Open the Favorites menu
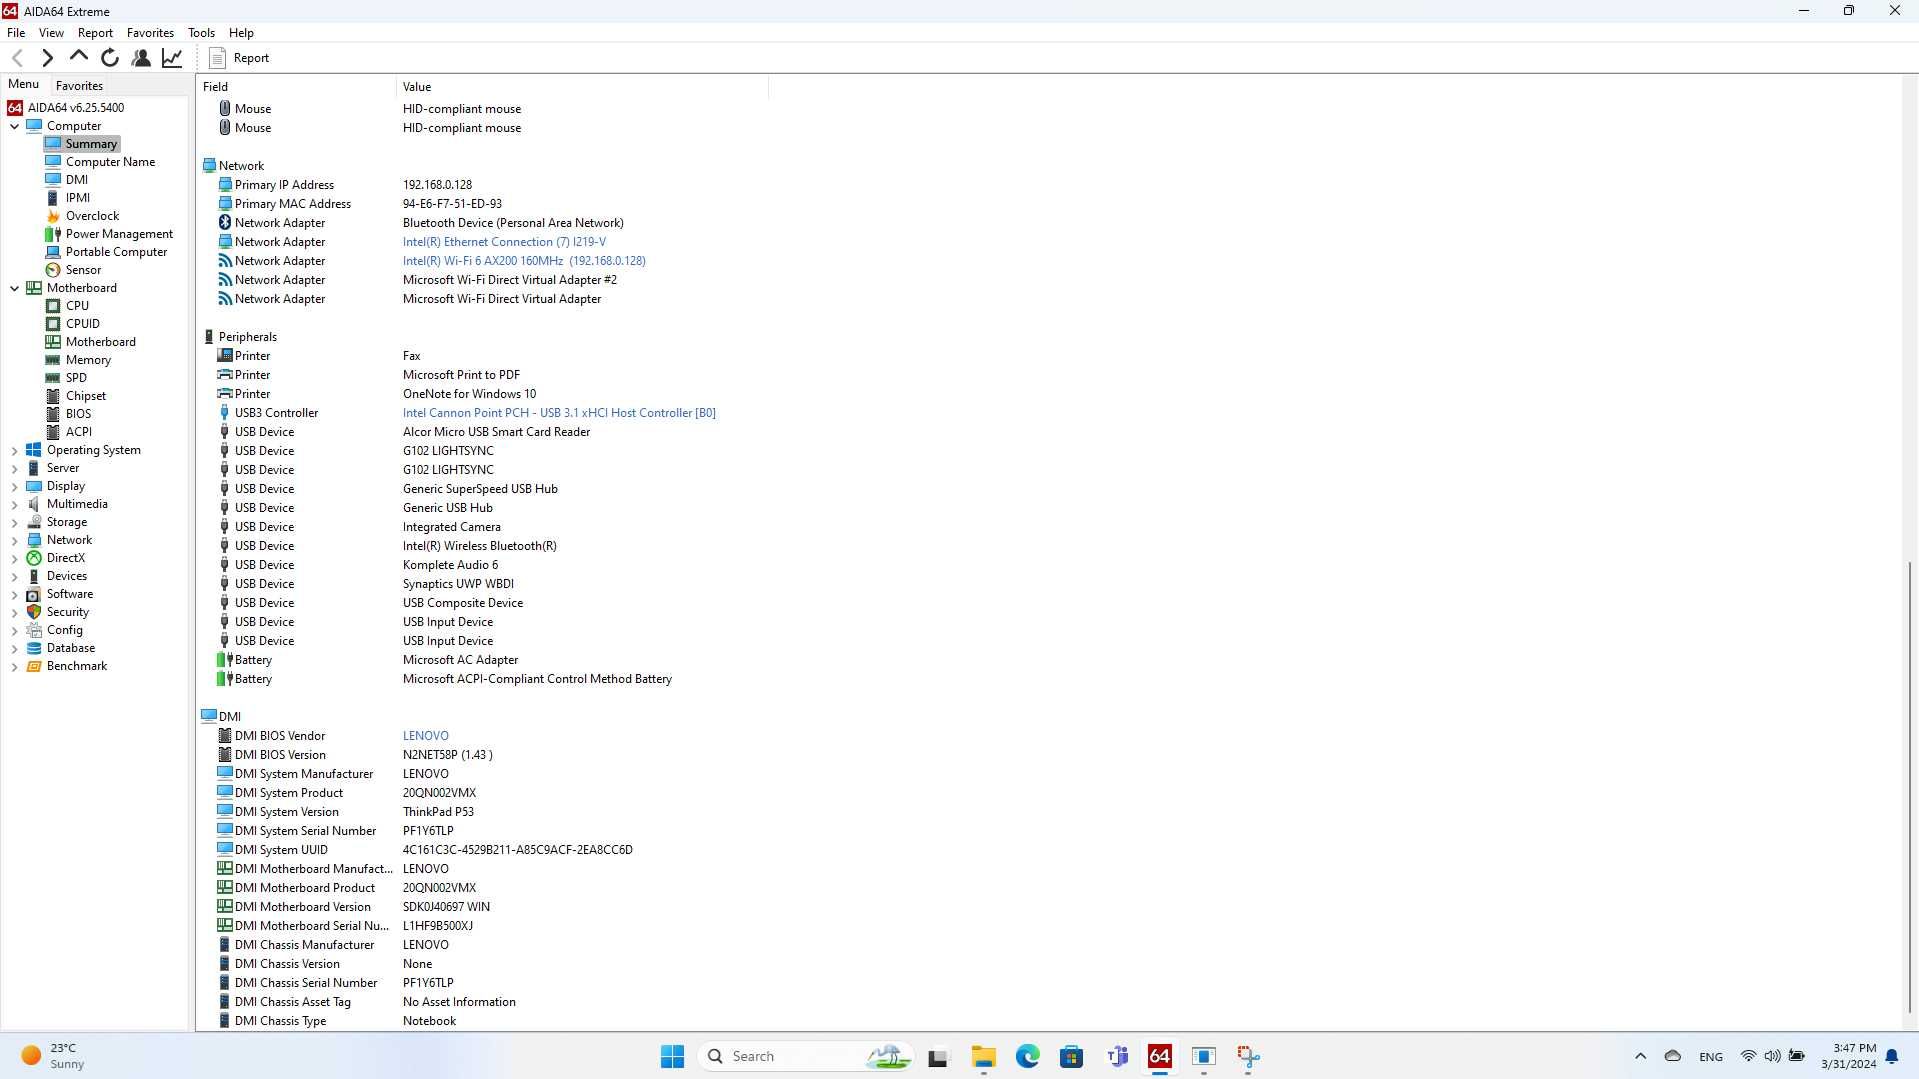The height and width of the screenshot is (1079, 1919). point(150,33)
